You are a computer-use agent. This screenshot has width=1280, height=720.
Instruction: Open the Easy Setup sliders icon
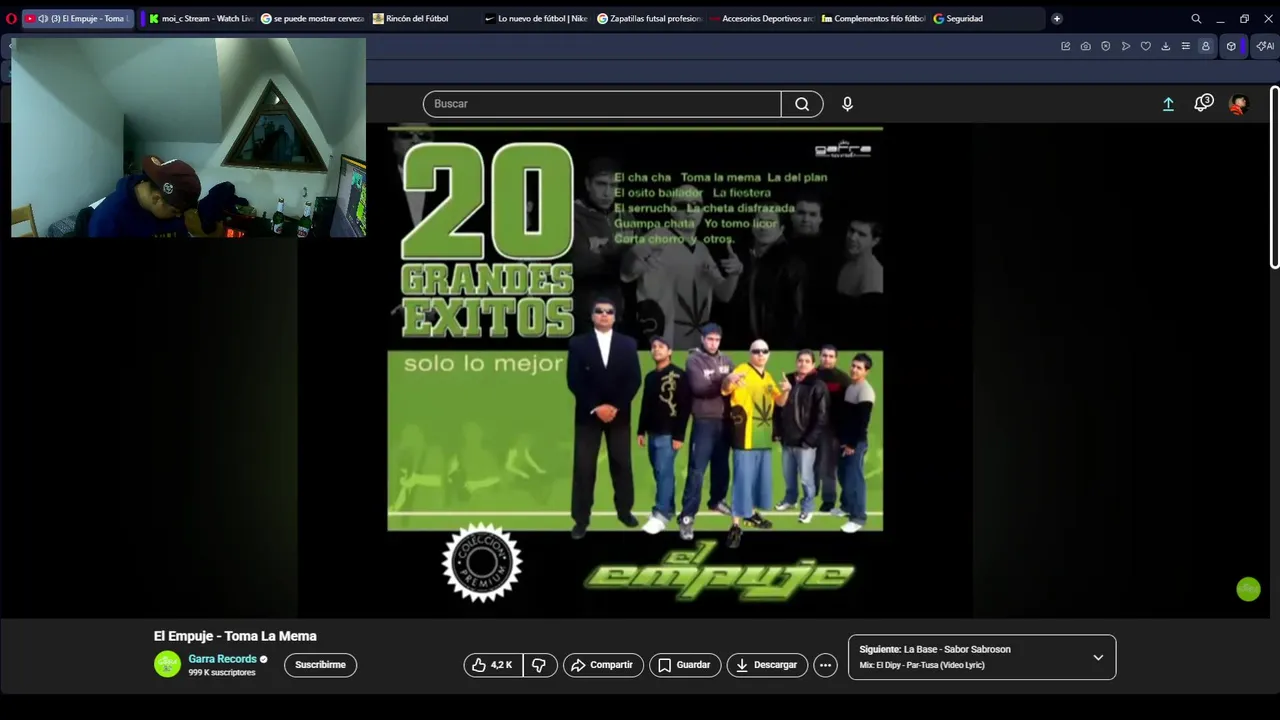(x=1185, y=46)
